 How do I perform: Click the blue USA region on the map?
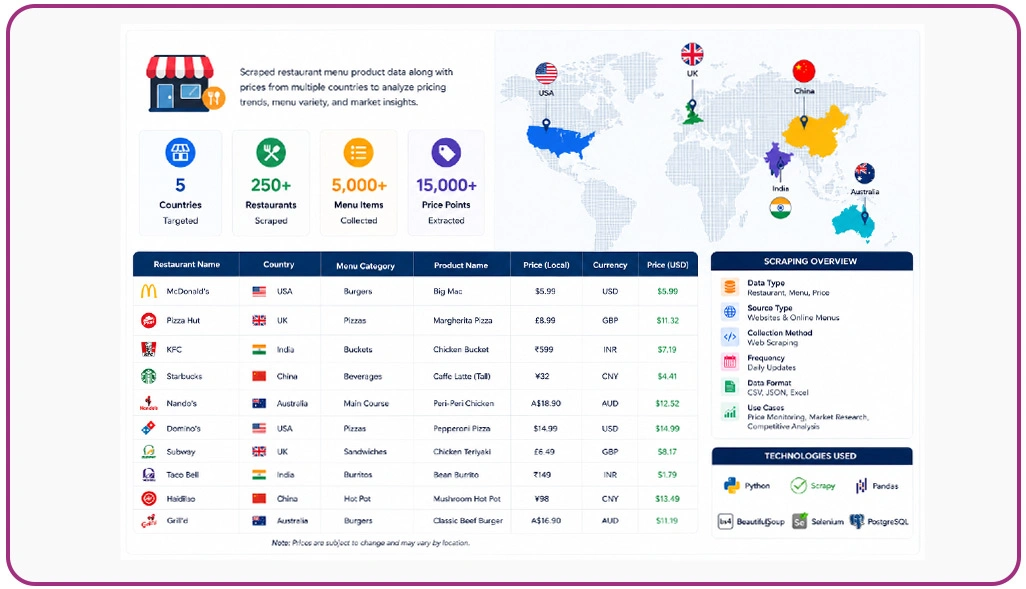pyautogui.click(x=559, y=141)
